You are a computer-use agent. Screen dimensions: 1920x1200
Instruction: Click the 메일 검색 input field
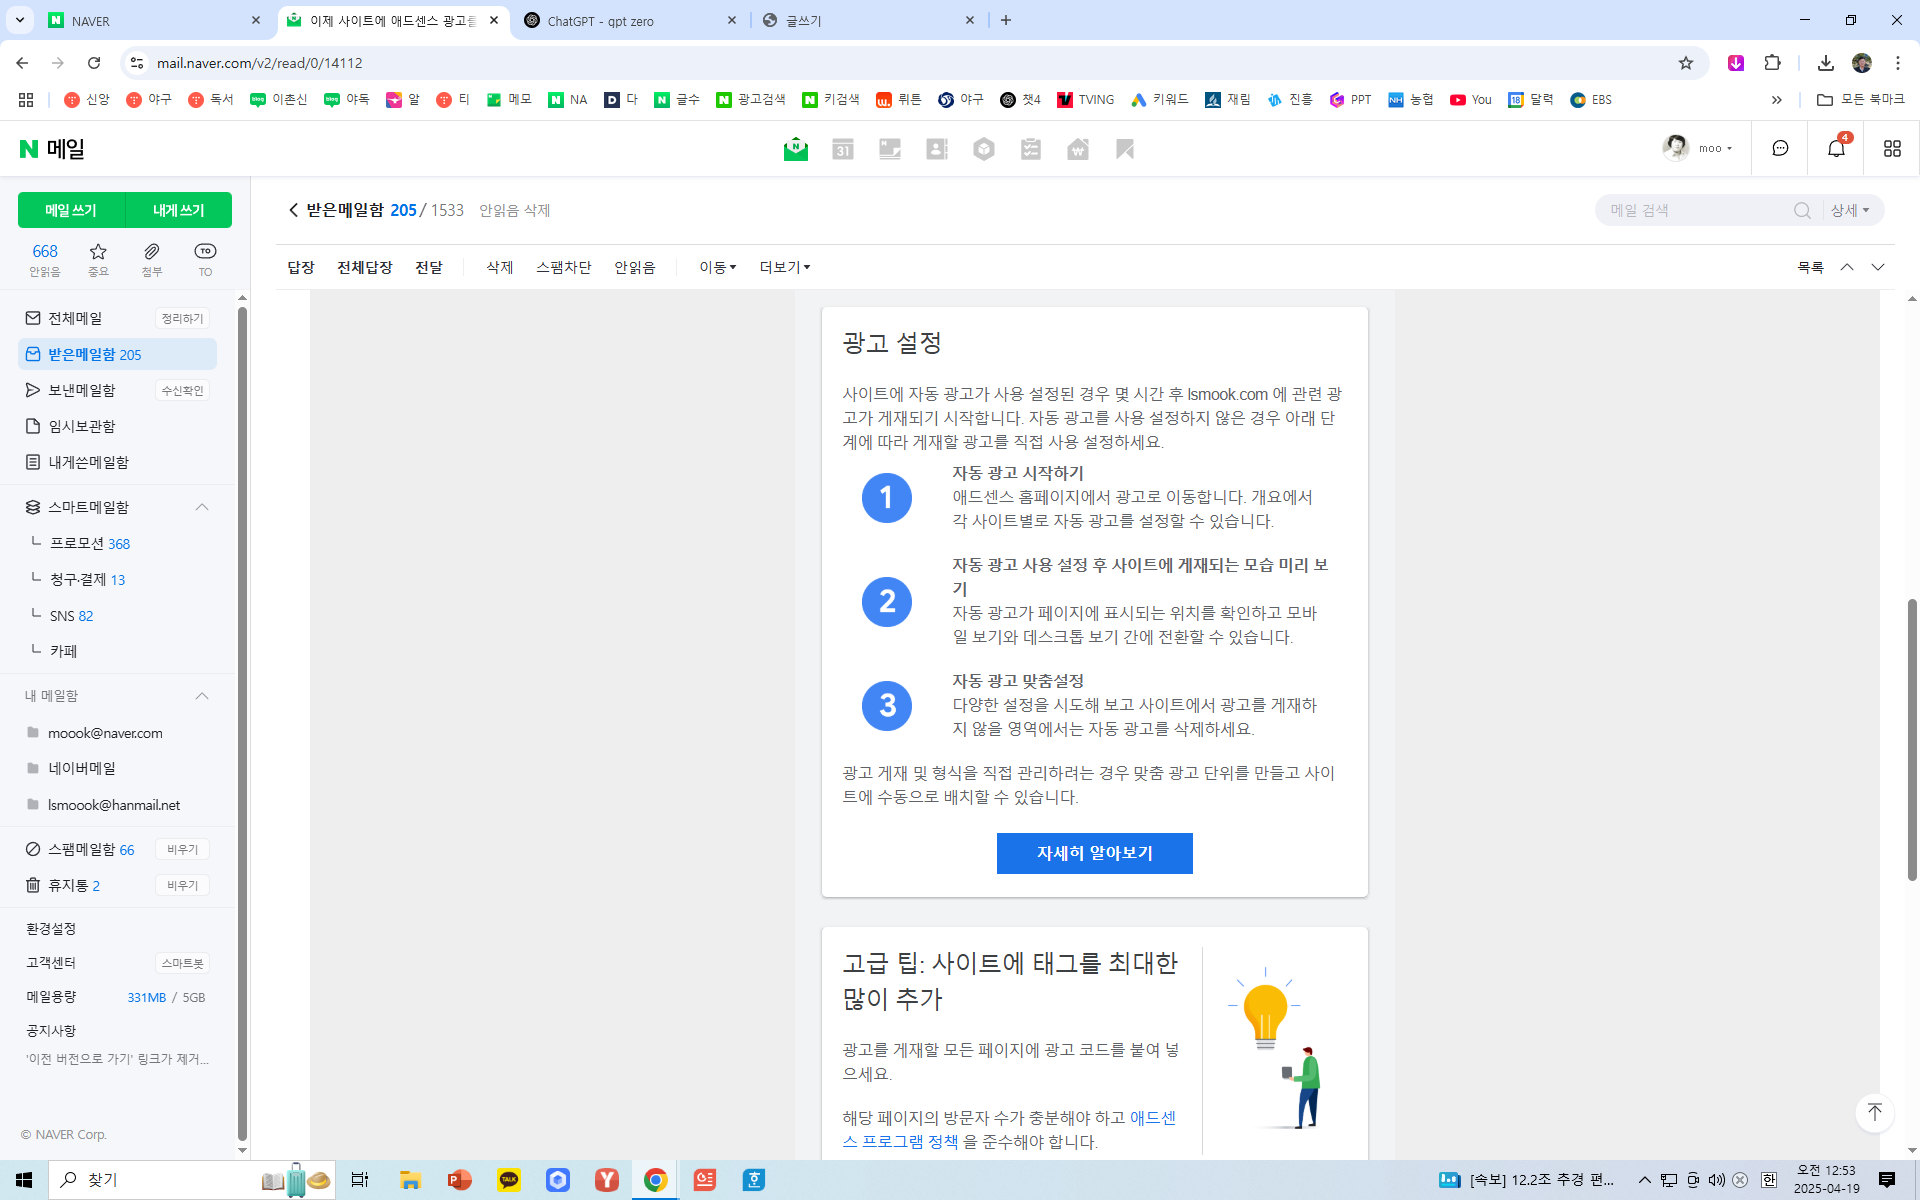coord(1695,210)
